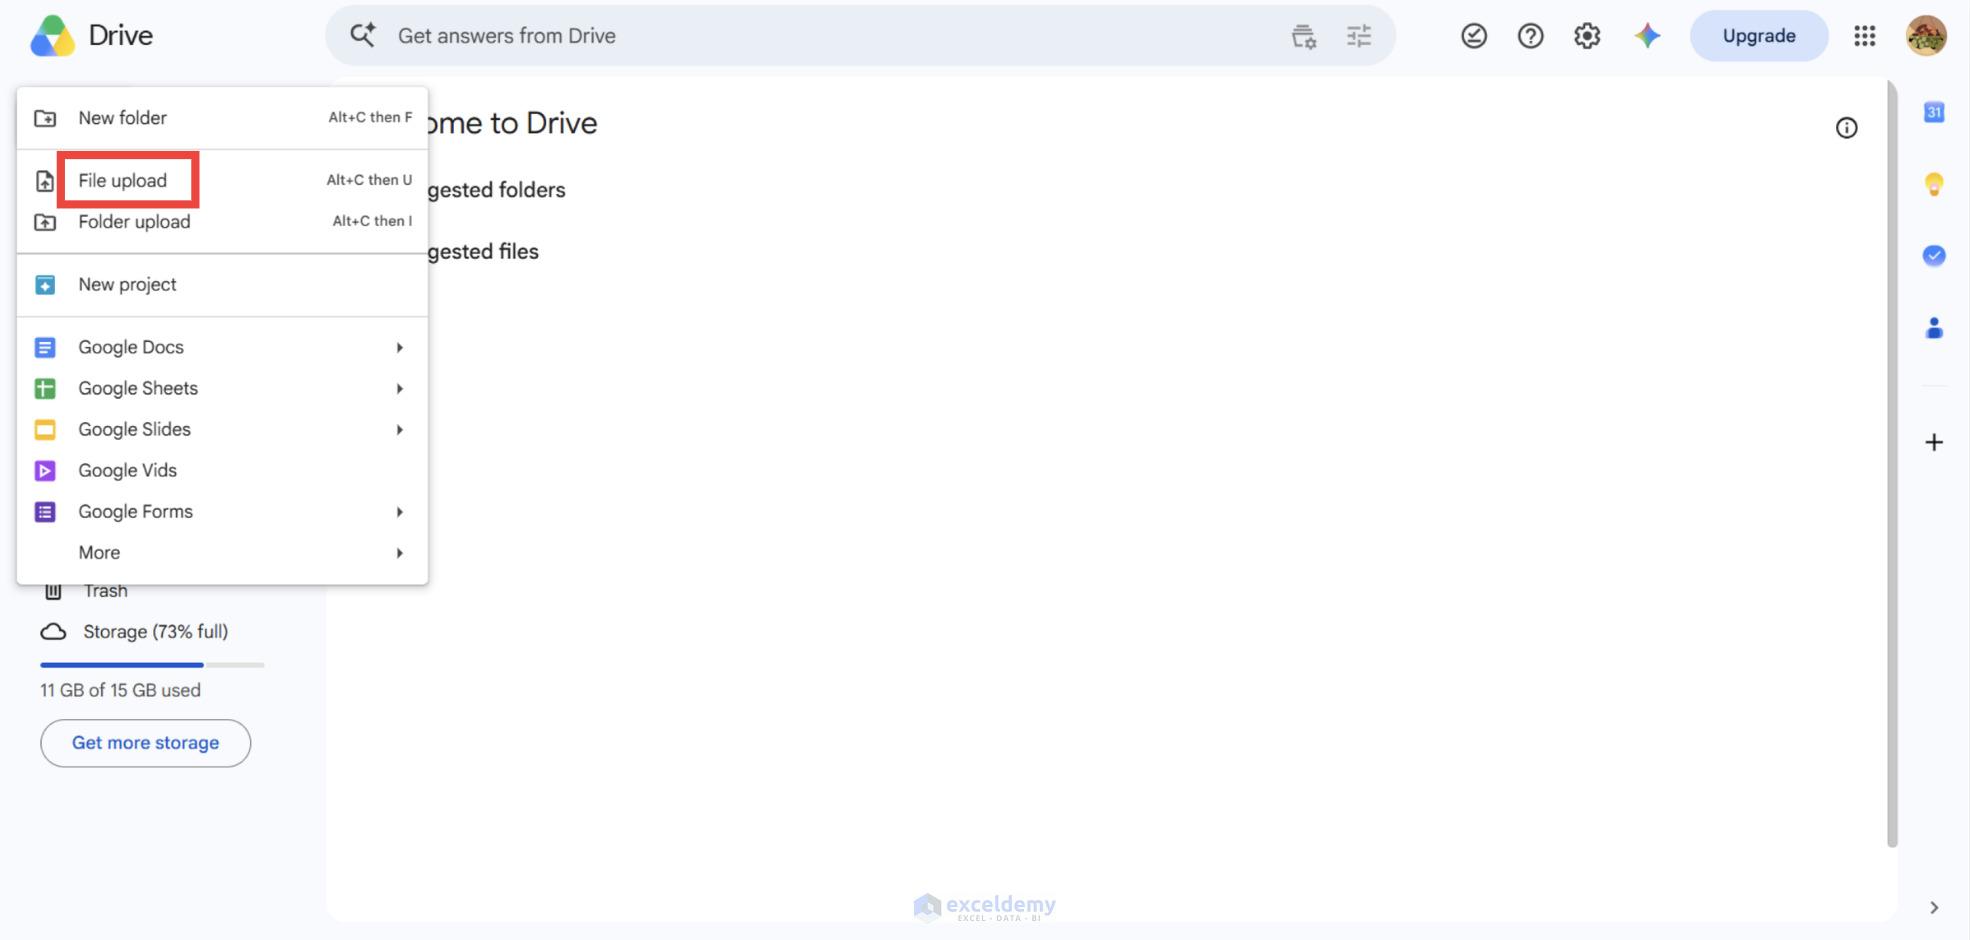Toggle the side panel chevron at bottom right
Viewport: 1970px width, 940px height.
click(x=1934, y=908)
